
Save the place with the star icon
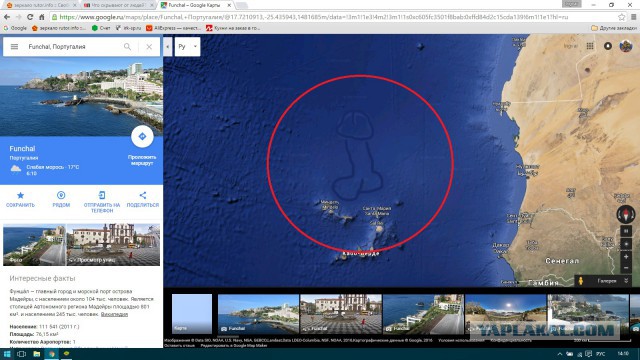[x=20, y=195]
